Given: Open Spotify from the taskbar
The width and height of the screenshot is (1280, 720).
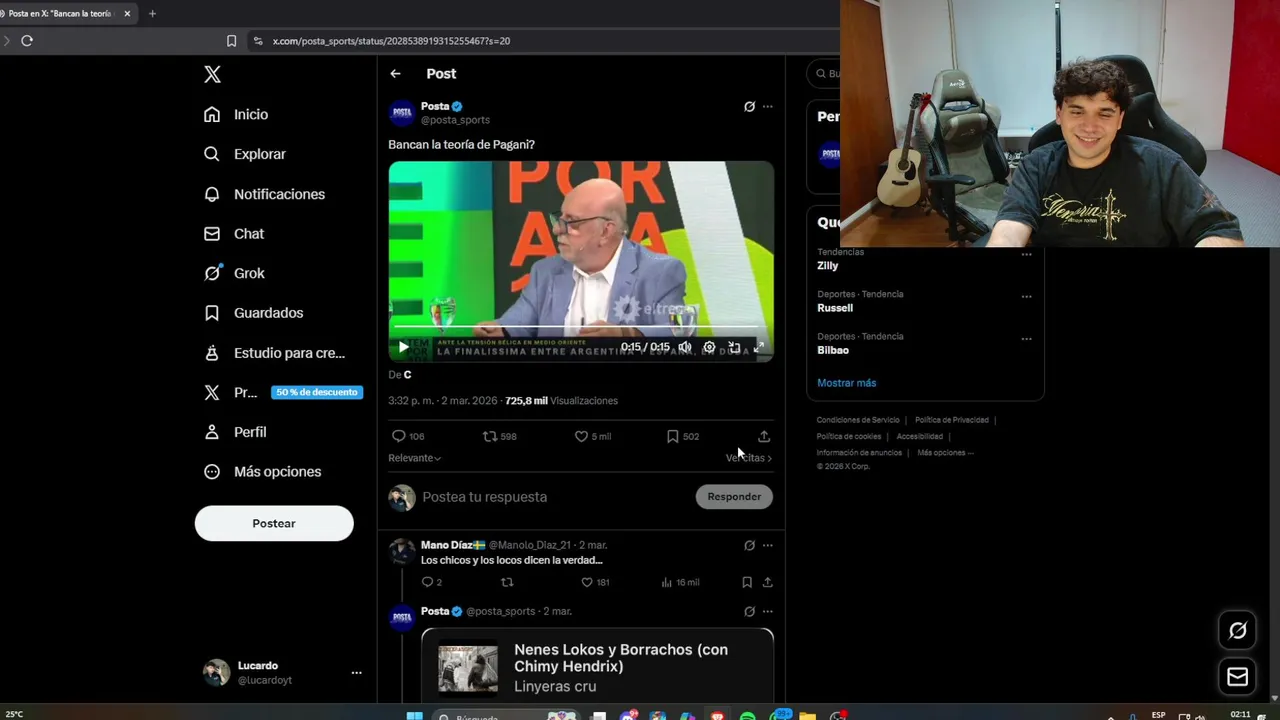Looking at the screenshot, I should click(x=747, y=716).
